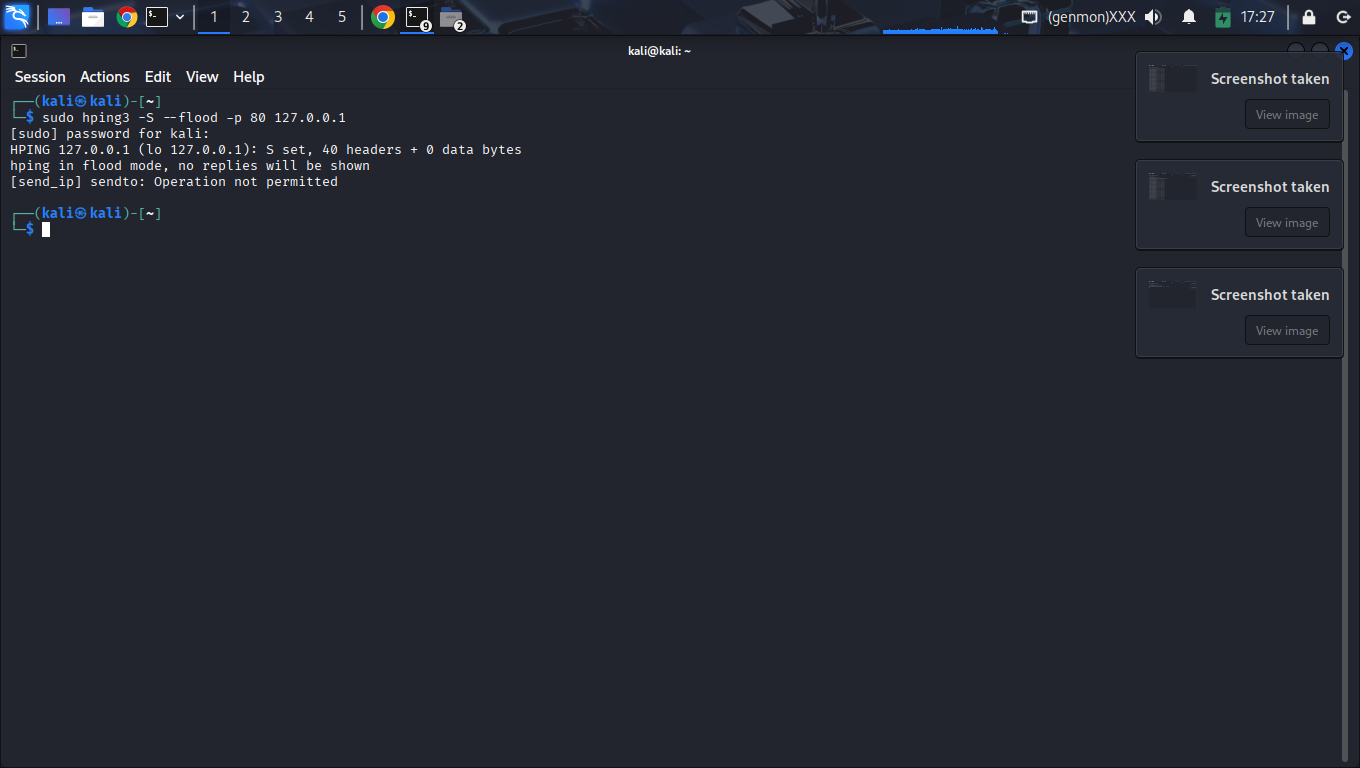
Task: Click the middle Screenshot taken notification thumbnail
Action: pos(1172,187)
